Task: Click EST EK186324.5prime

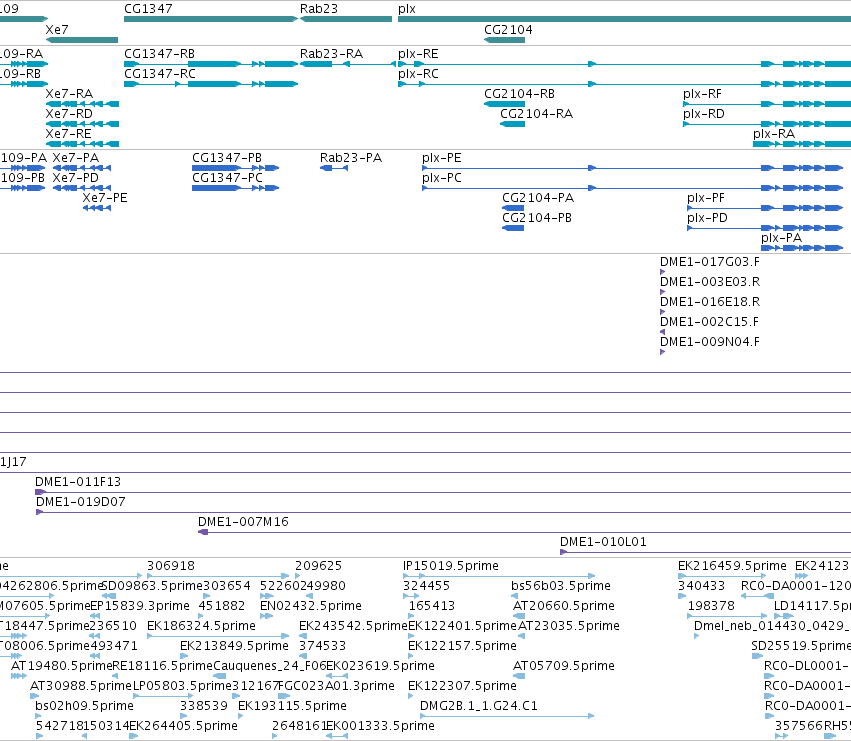Action: (x=218, y=636)
